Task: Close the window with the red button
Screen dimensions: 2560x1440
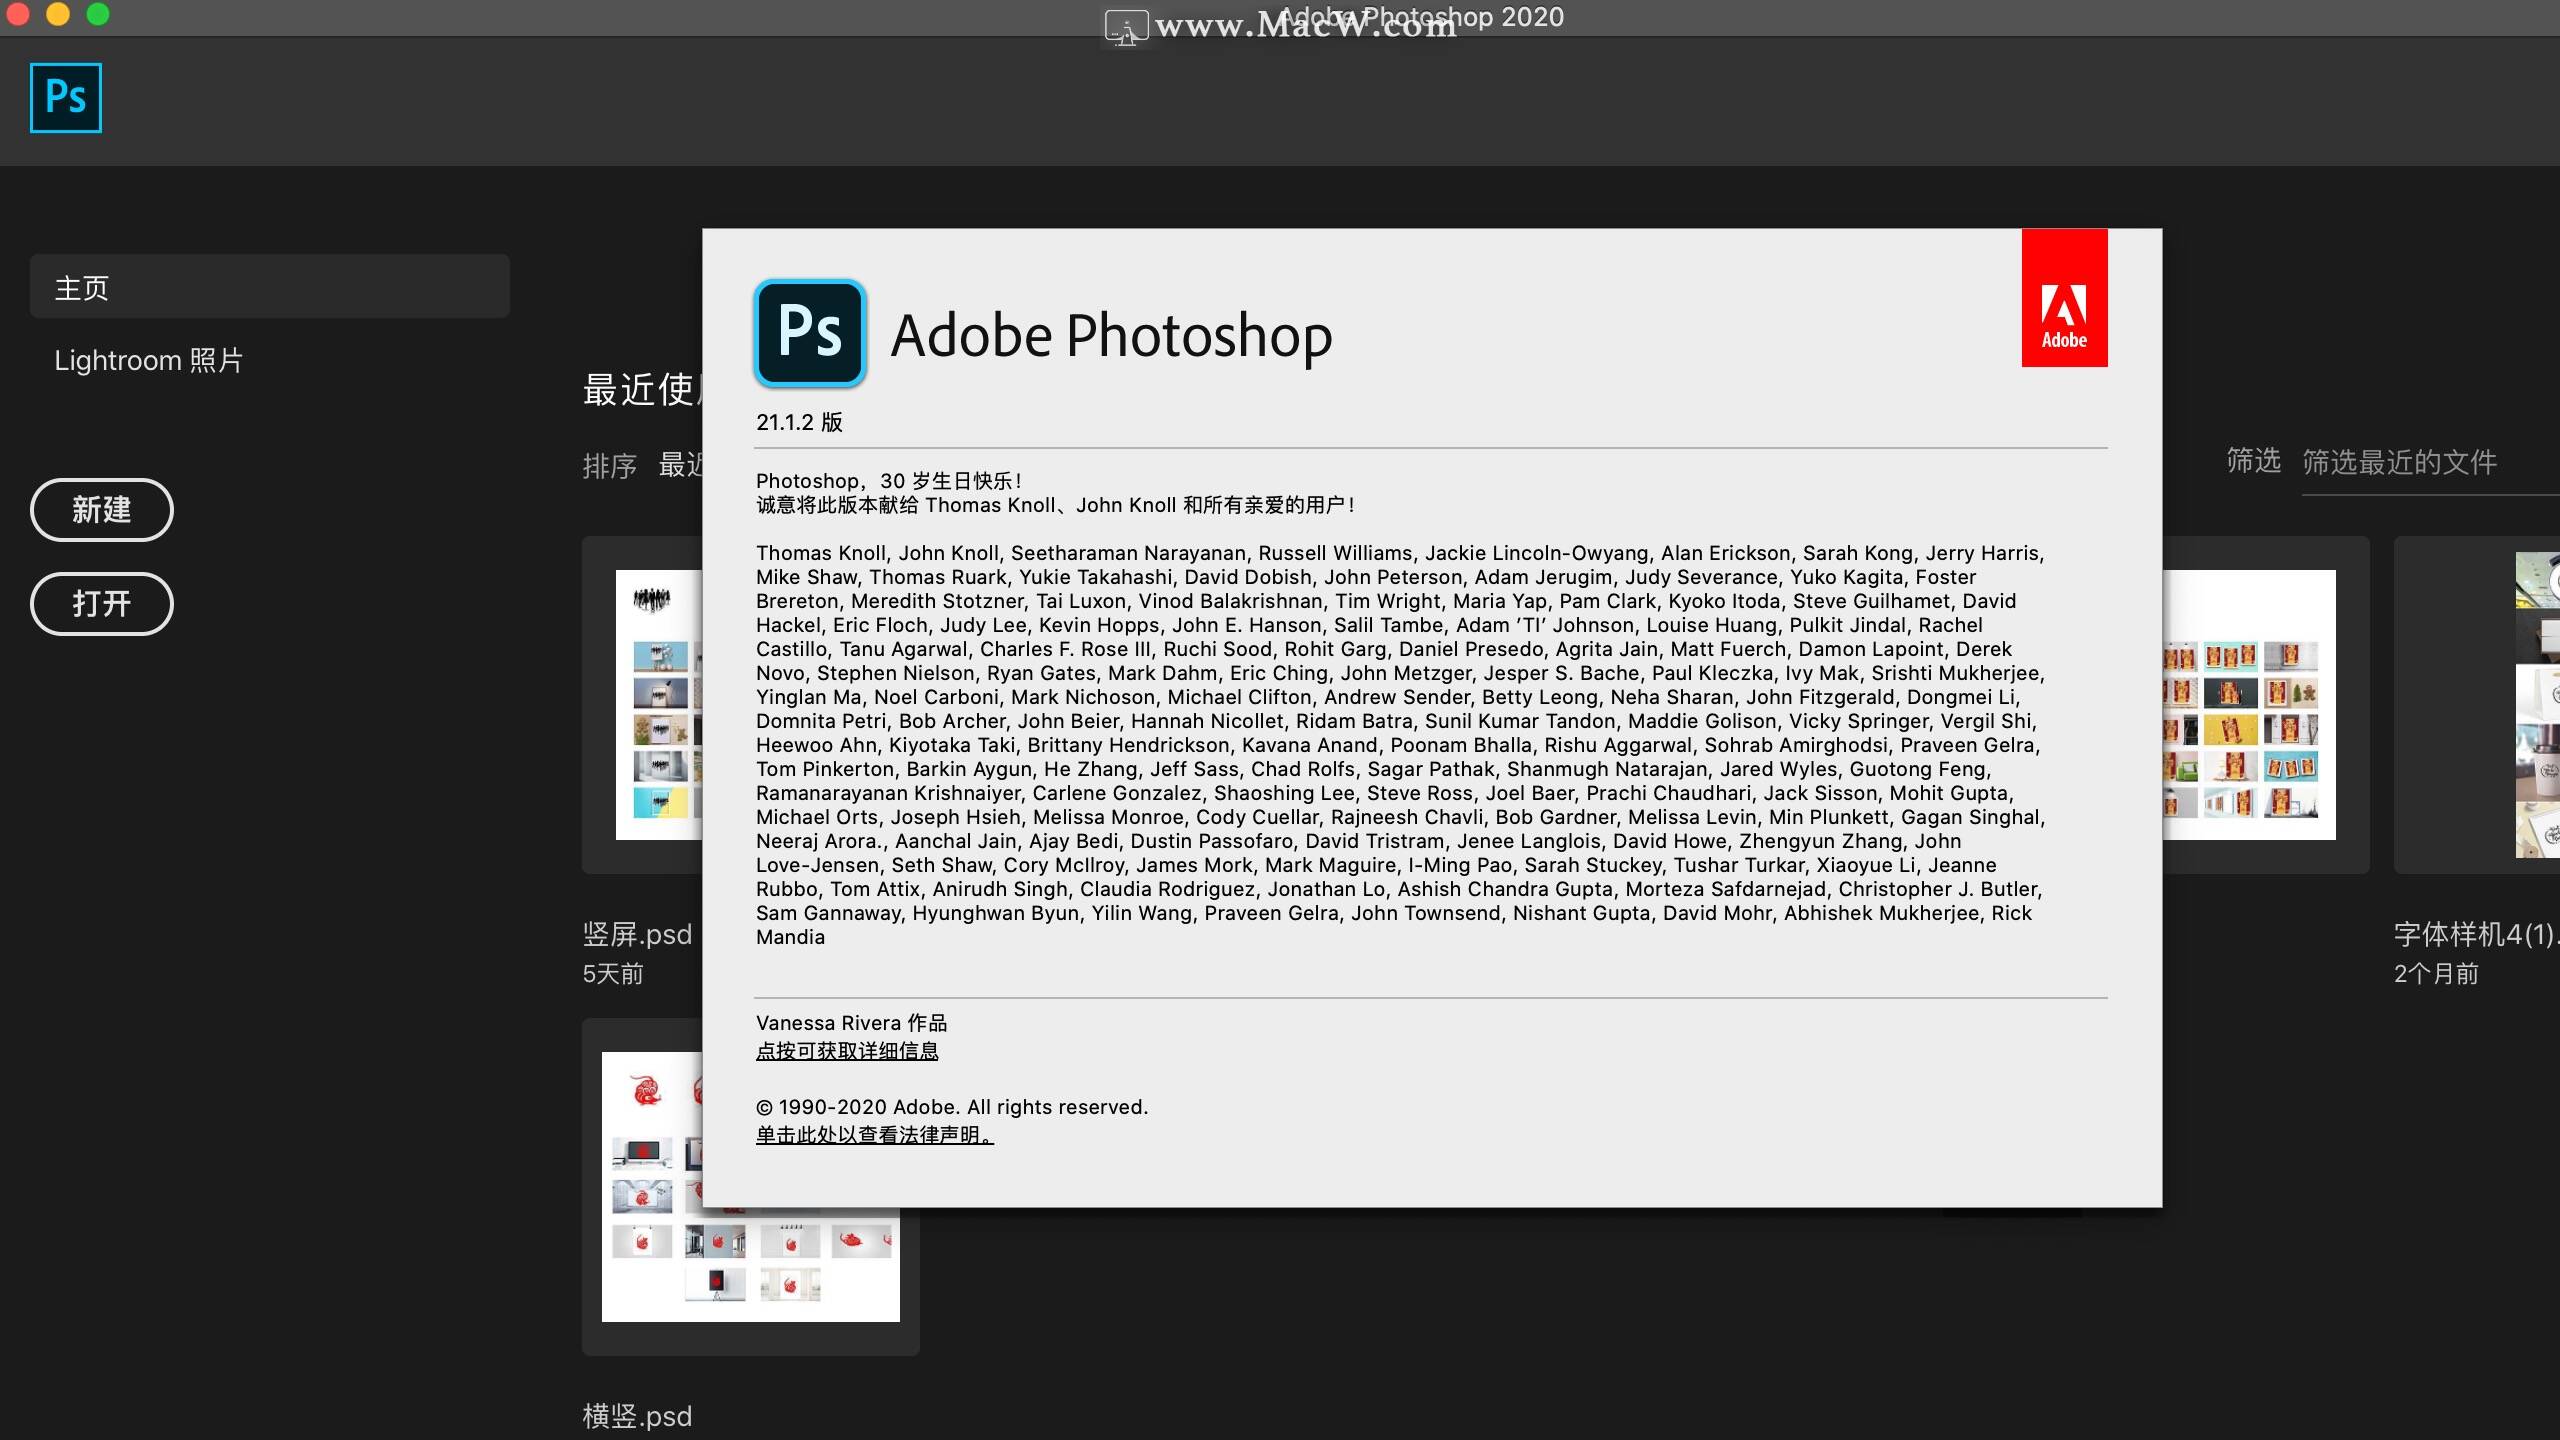Action: (x=18, y=14)
